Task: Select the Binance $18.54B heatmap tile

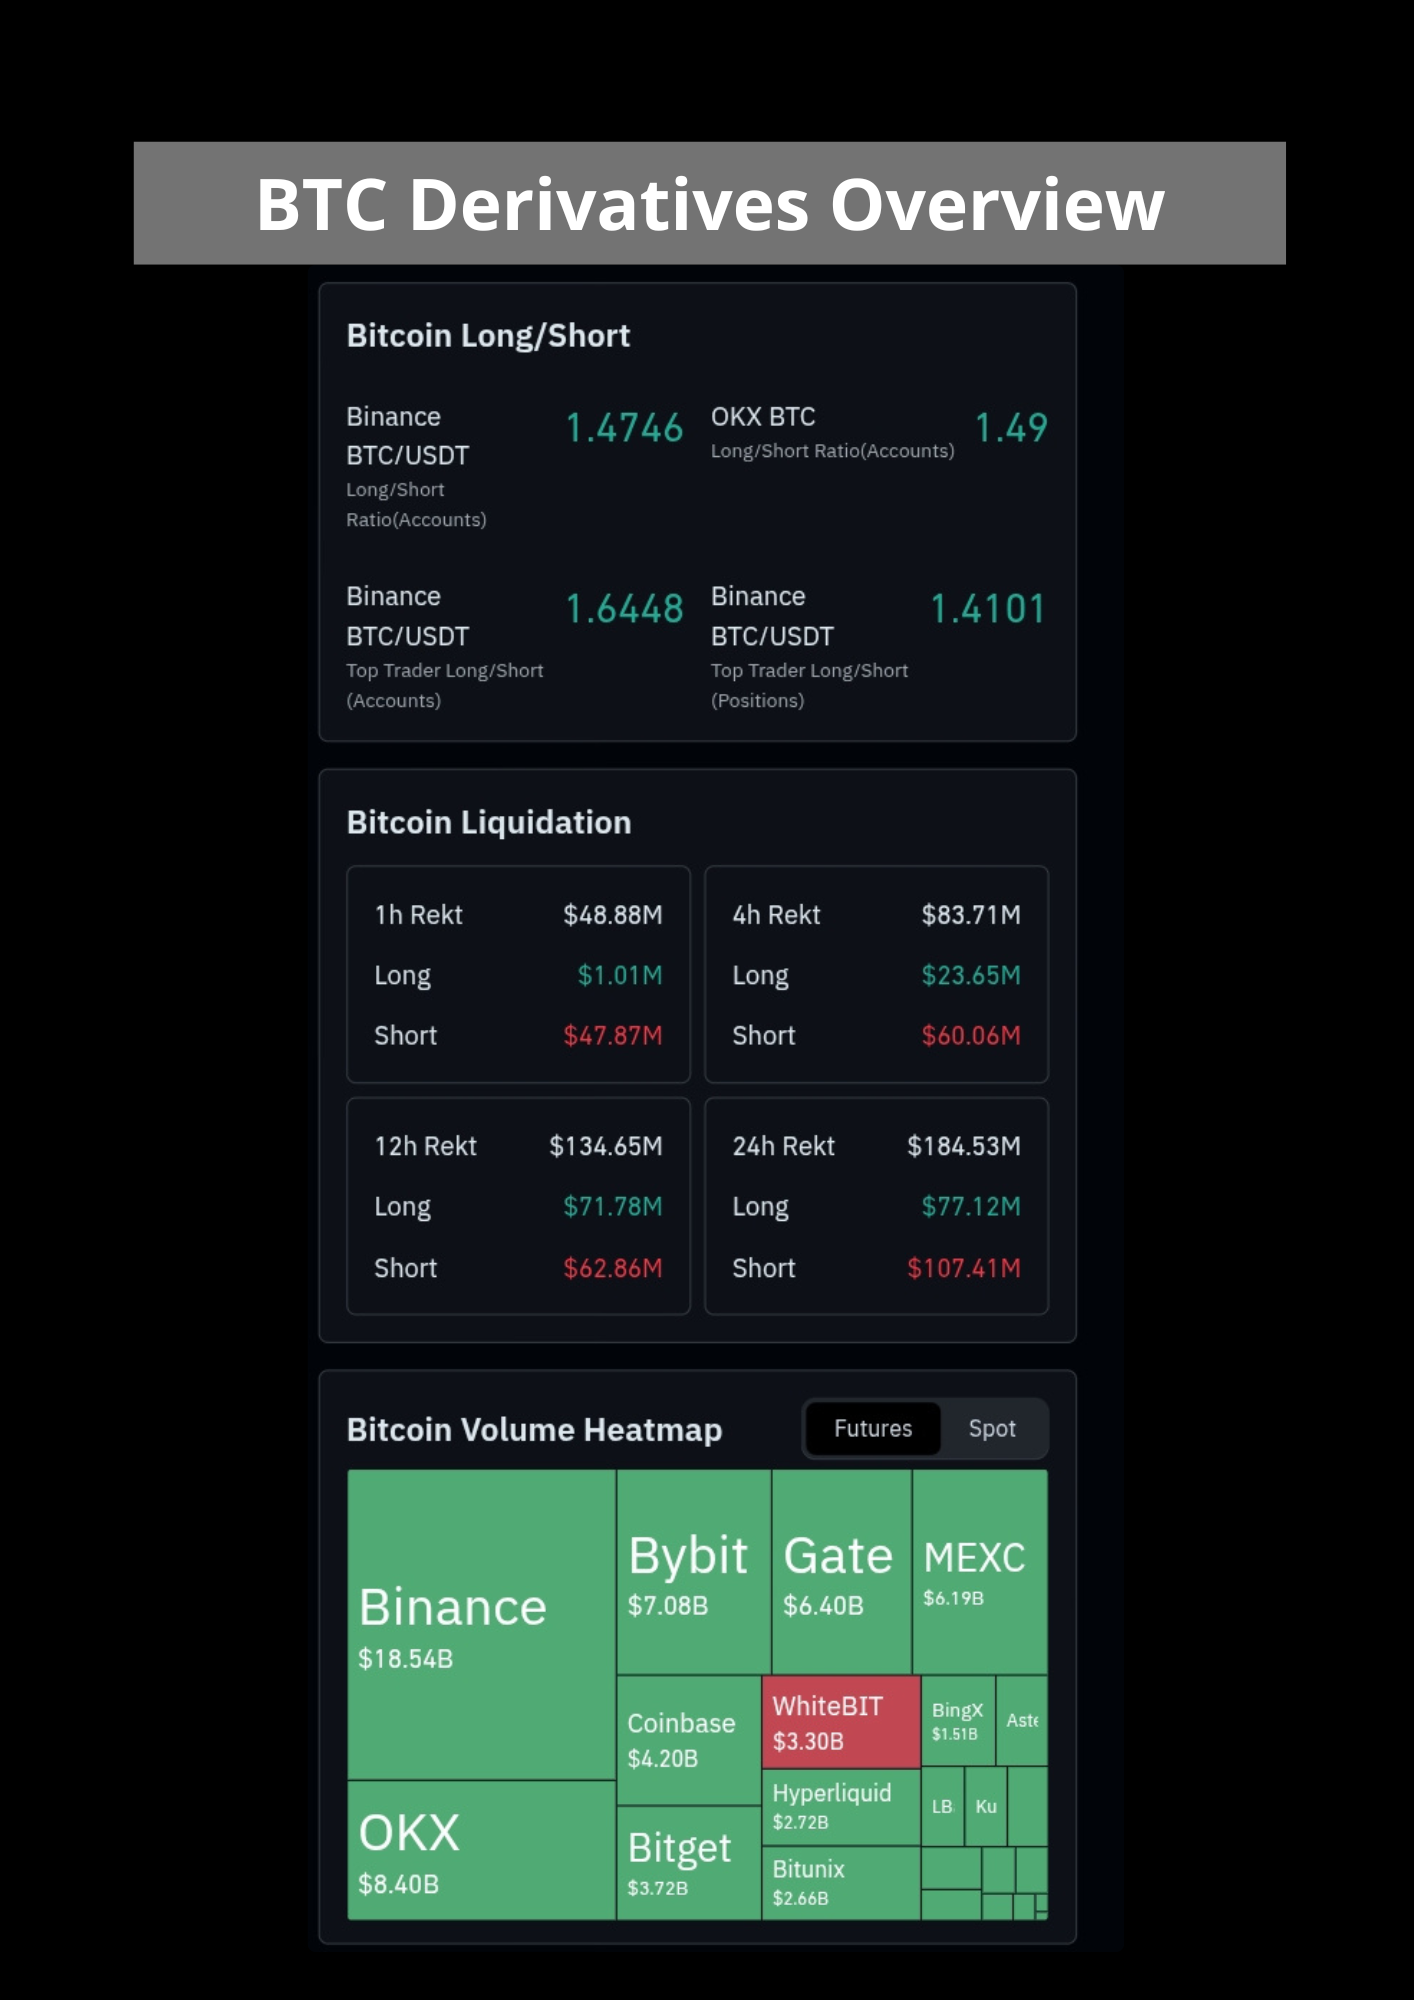Action: coord(481,1624)
